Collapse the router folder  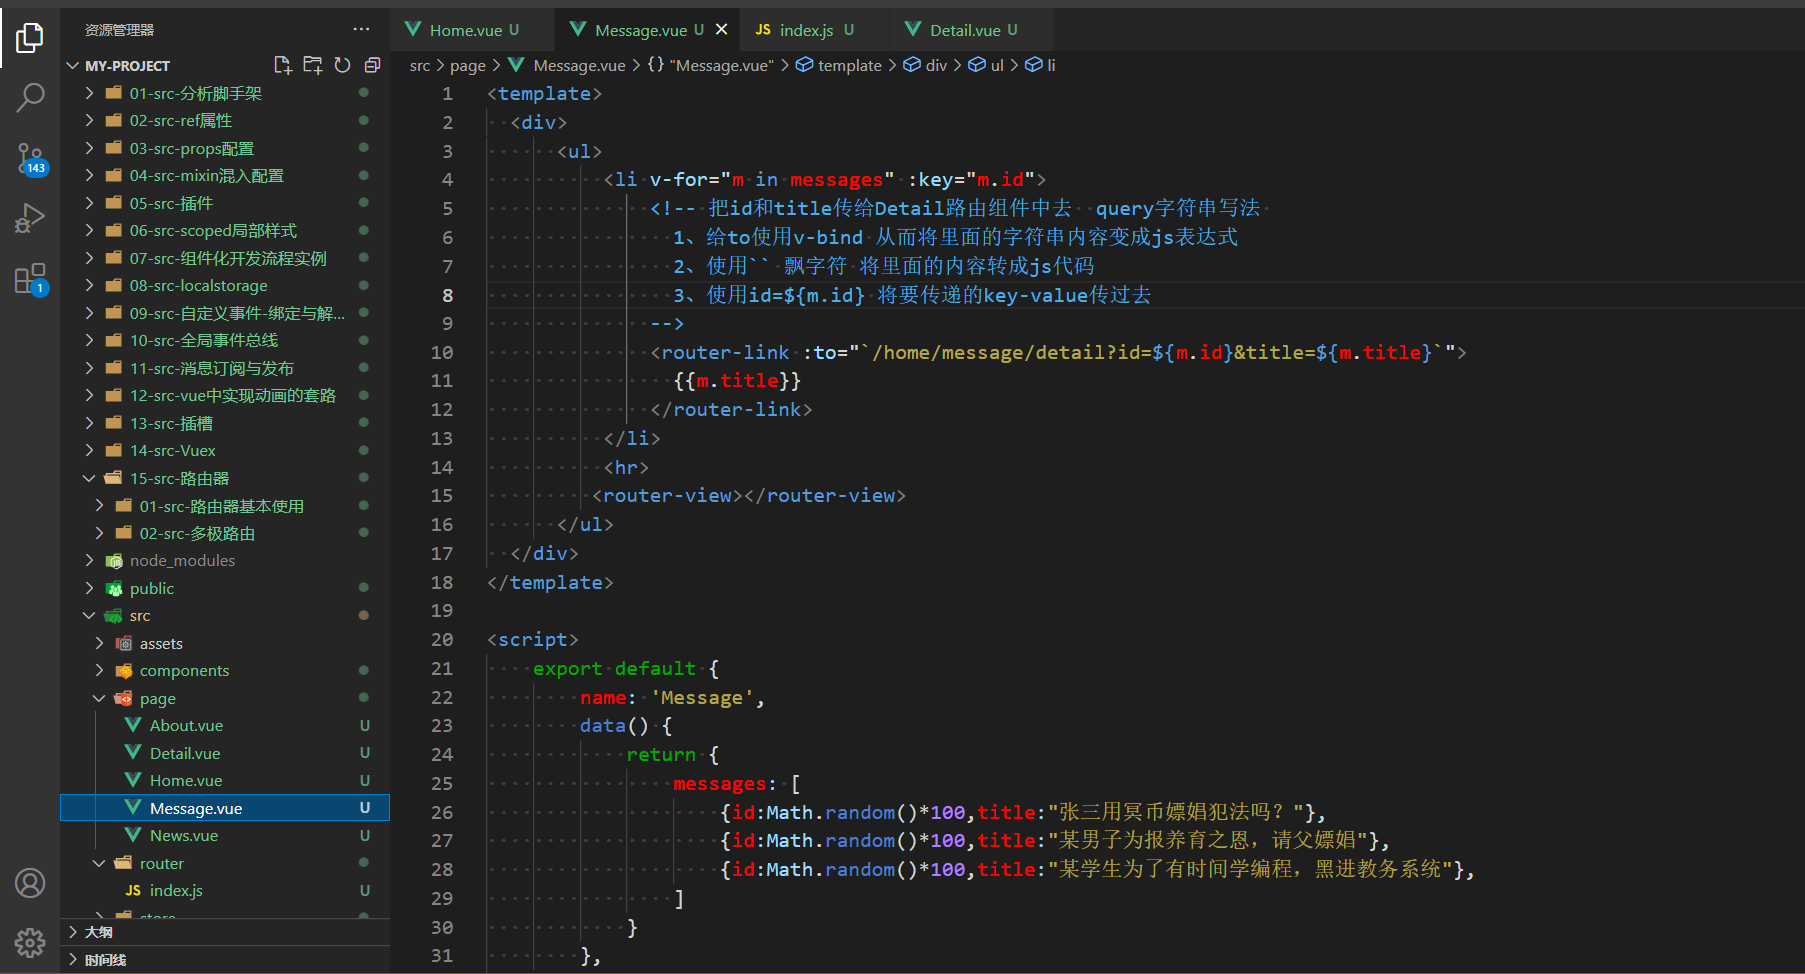[x=225, y=863]
